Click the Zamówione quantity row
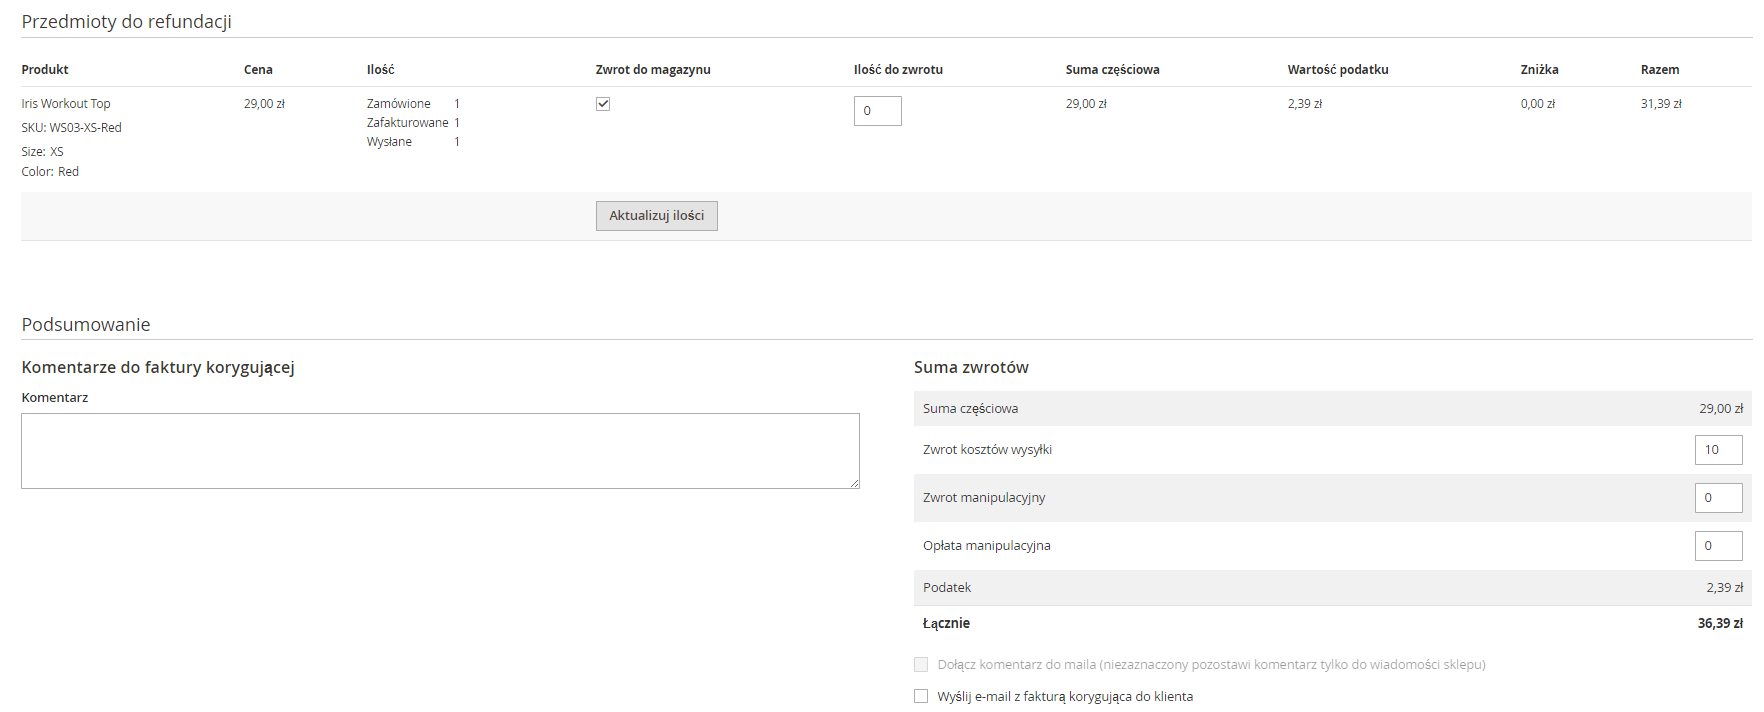The image size is (1764, 712). (x=413, y=104)
